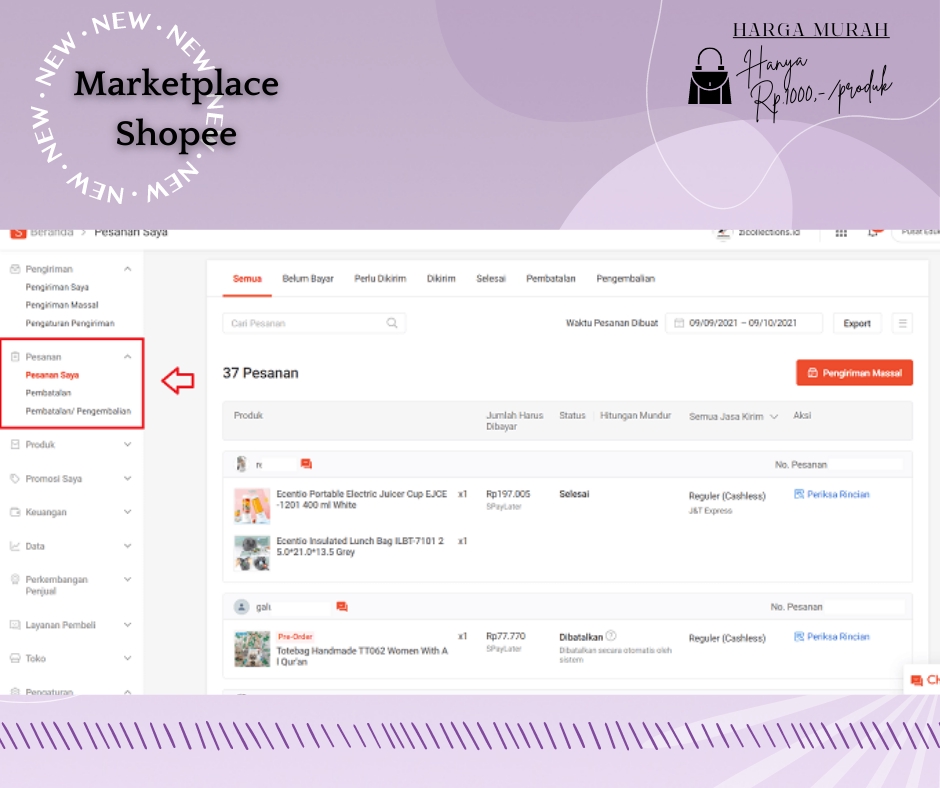
Task: Click the Perkembangan Penjual sidebar icon
Action: coord(16,579)
